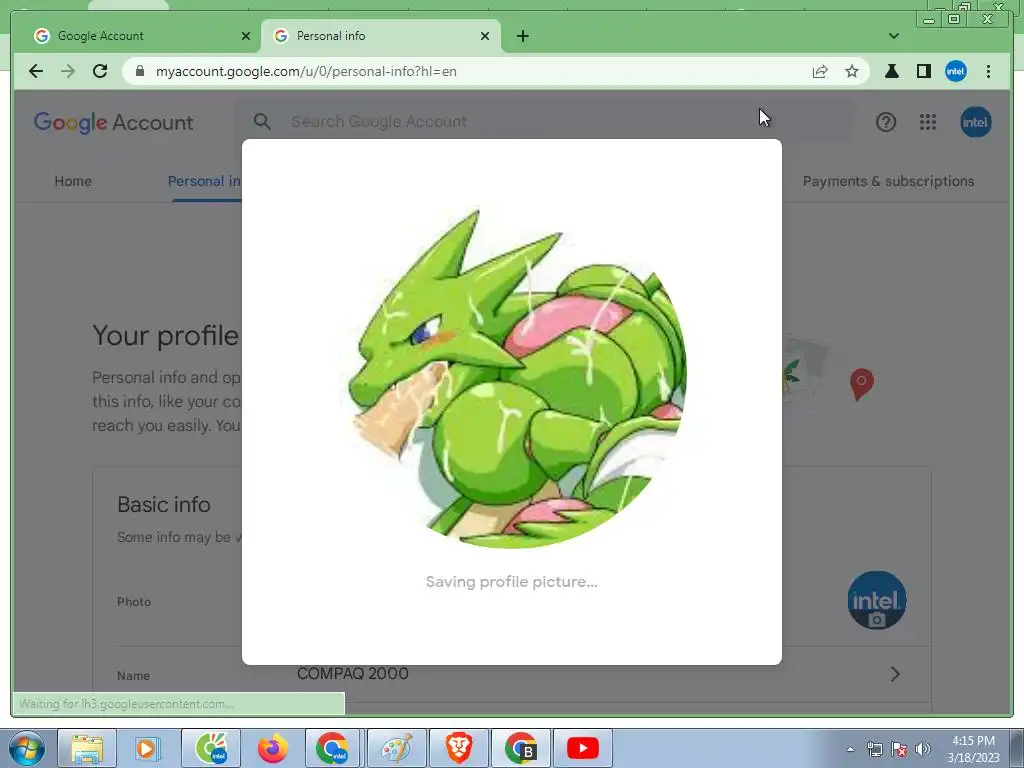Open the Windows Start orb
1024x768 pixels.
(x=27, y=748)
